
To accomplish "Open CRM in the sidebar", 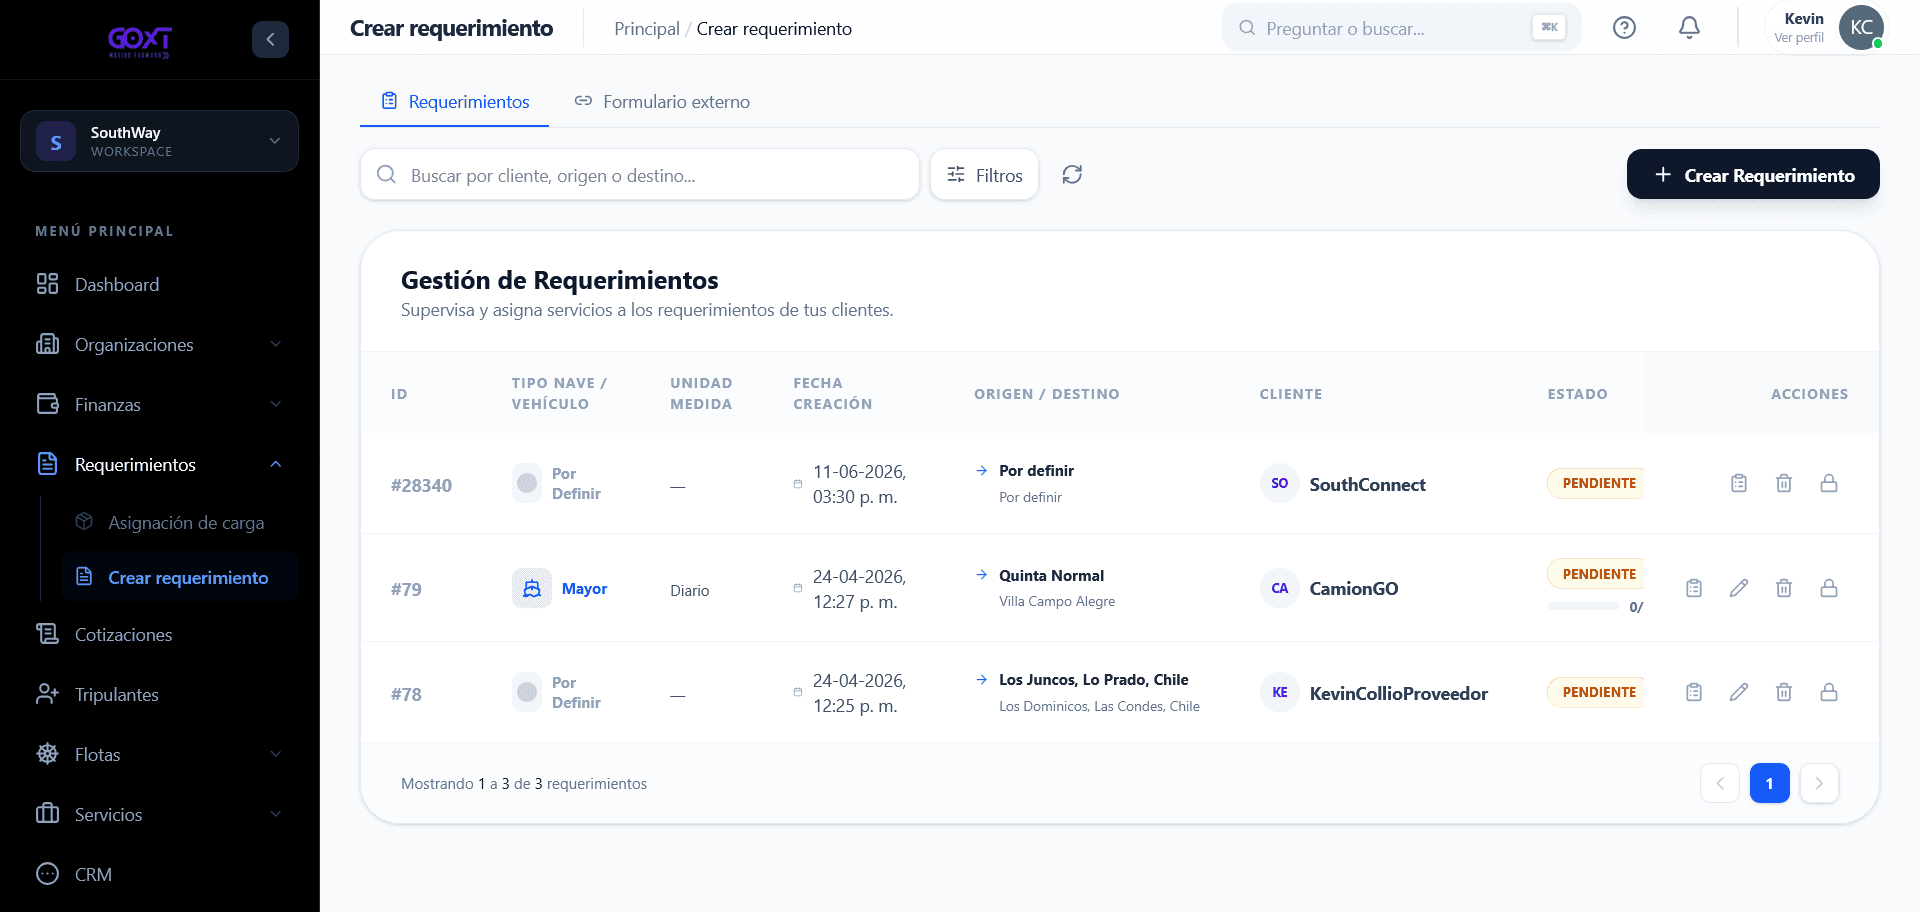I will pyautogui.click(x=160, y=875).
